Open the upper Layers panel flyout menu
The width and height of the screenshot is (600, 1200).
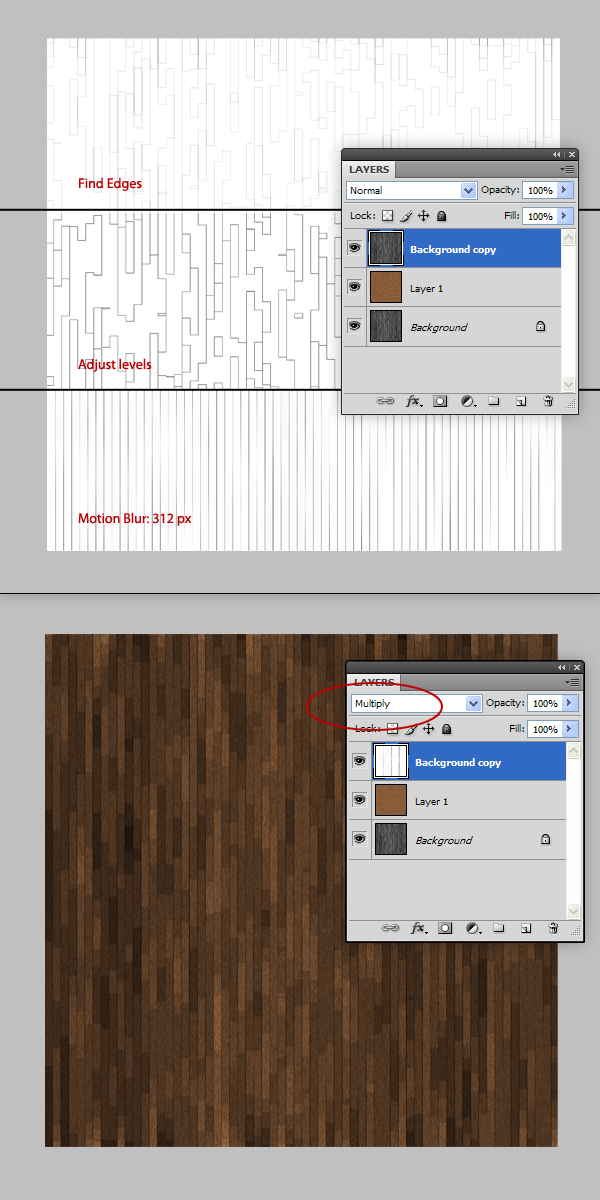pos(568,170)
